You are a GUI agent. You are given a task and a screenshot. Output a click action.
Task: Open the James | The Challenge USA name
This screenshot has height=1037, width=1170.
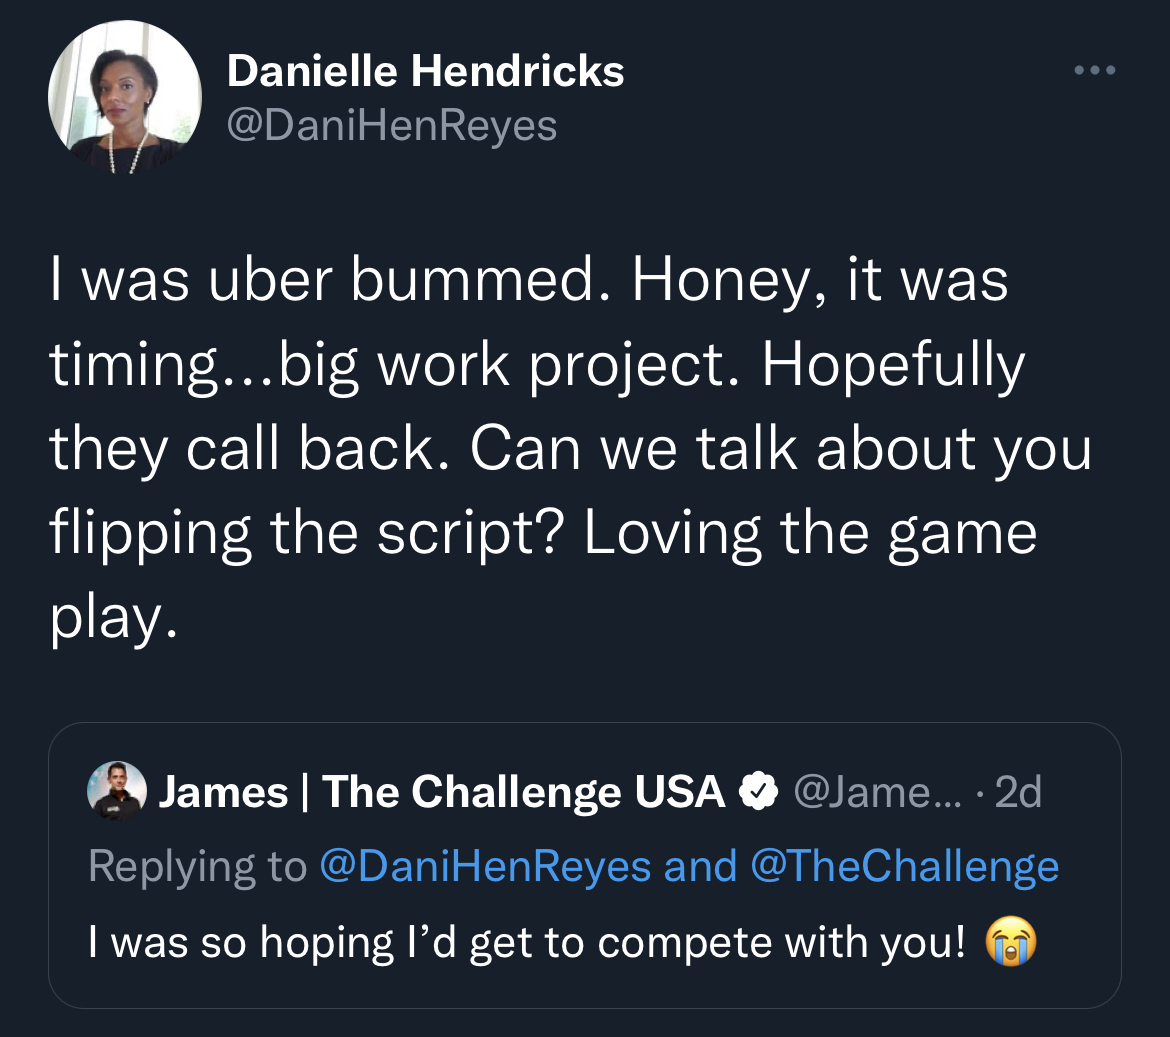pos(442,792)
